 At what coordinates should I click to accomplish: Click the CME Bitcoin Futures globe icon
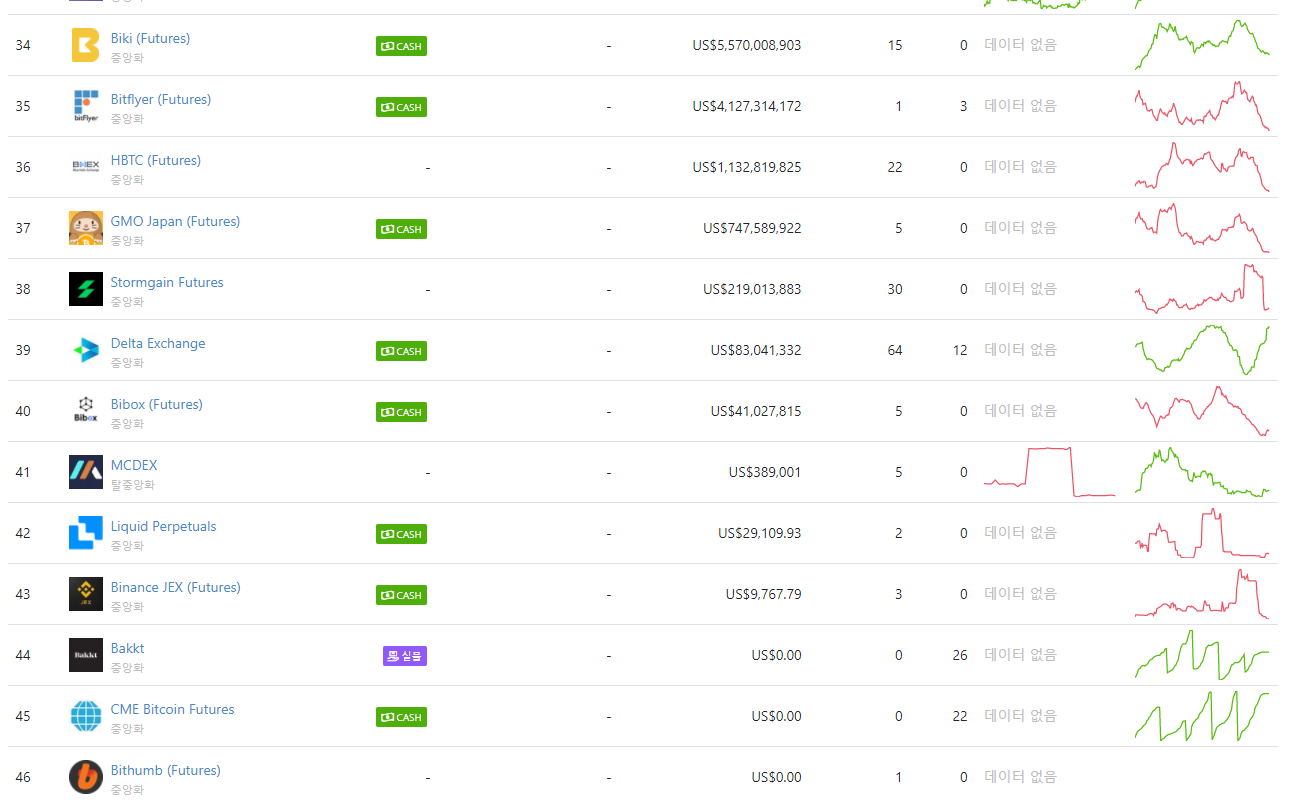86,716
